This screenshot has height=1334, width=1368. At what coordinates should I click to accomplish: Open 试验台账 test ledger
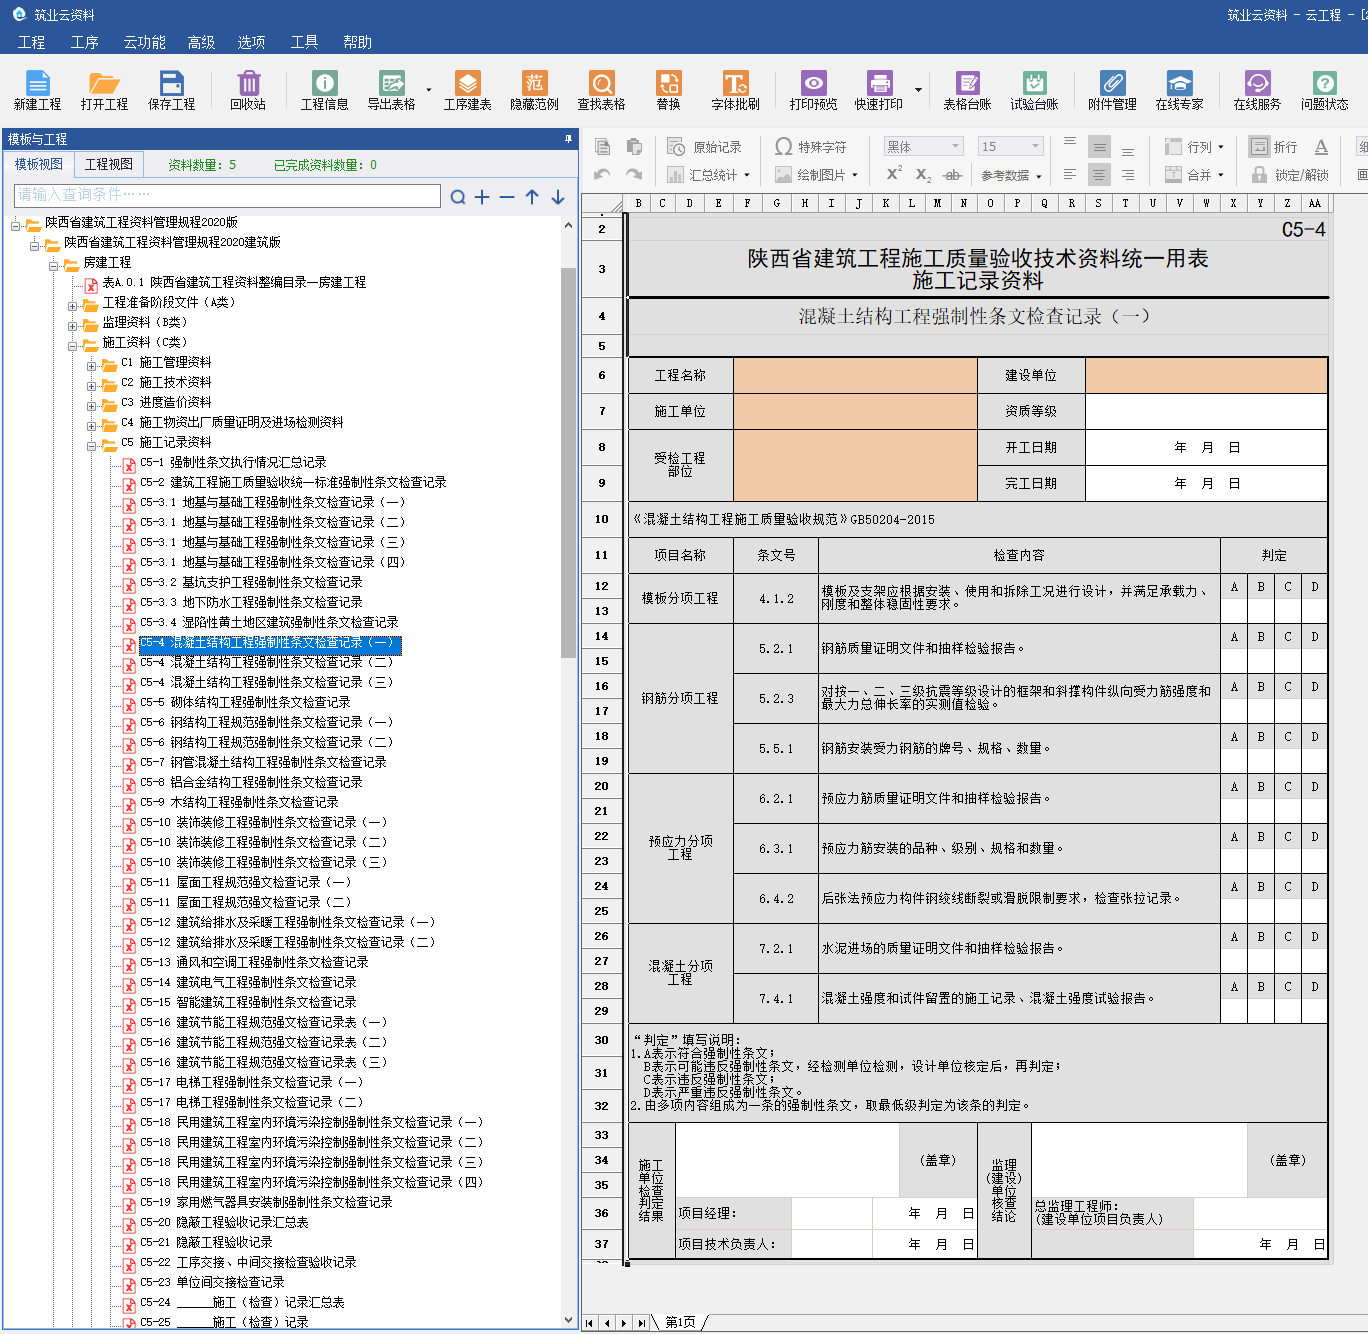coord(1034,90)
